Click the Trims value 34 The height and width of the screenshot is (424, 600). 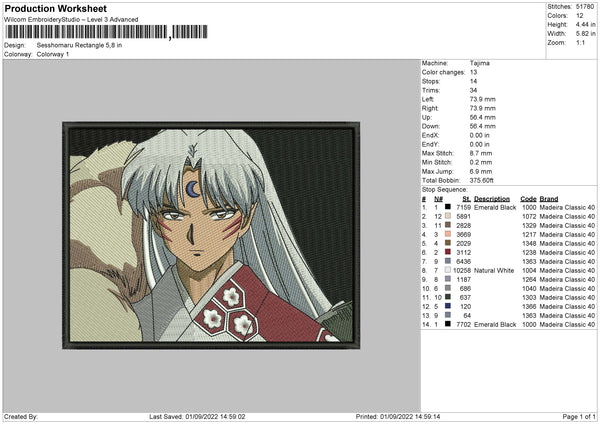[473, 90]
